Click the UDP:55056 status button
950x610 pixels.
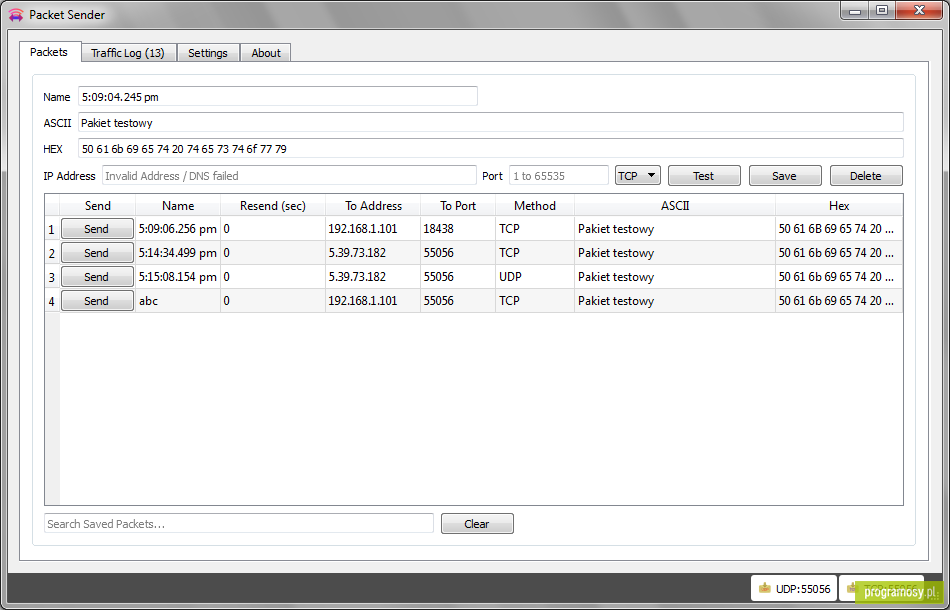pos(794,588)
